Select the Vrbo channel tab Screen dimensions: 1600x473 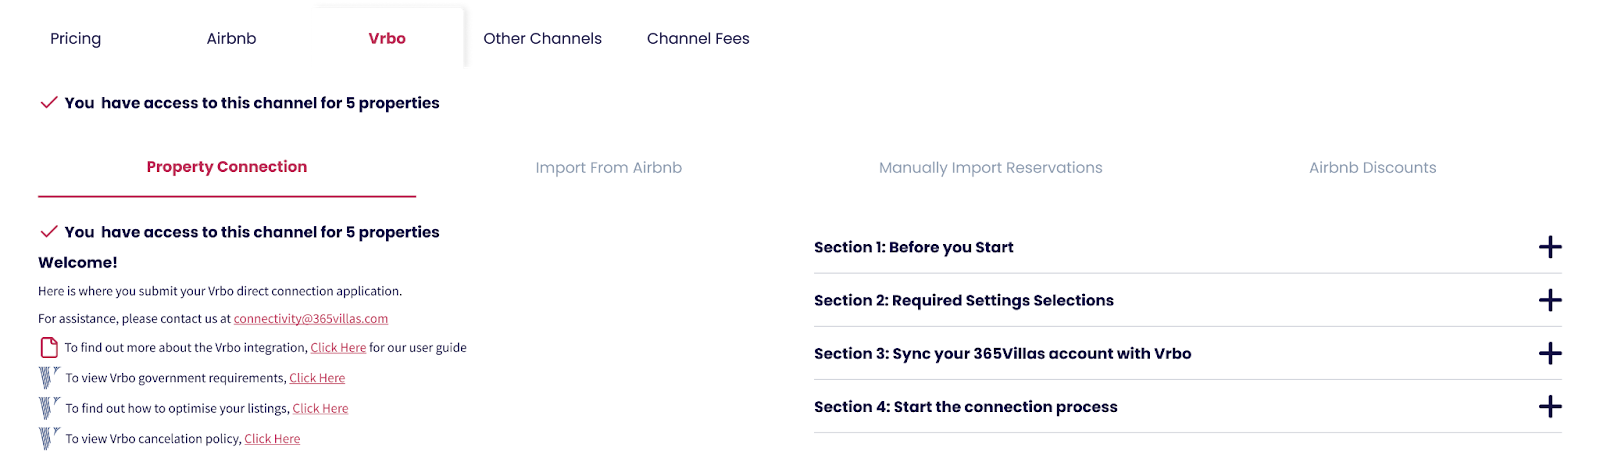click(387, 39)
